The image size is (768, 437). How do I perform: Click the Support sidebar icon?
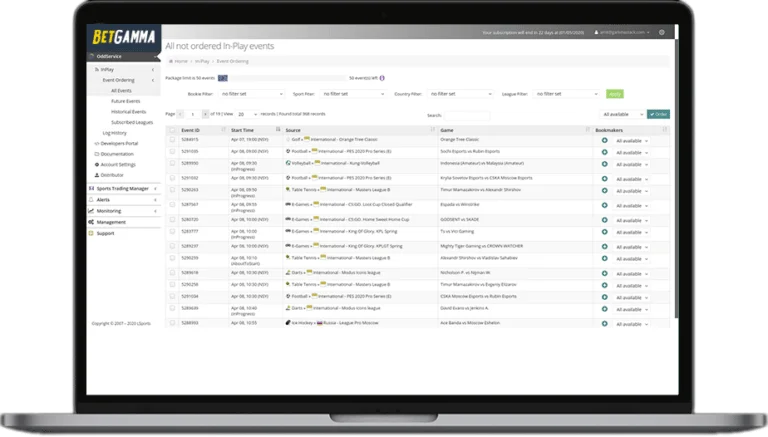[91, 233]
